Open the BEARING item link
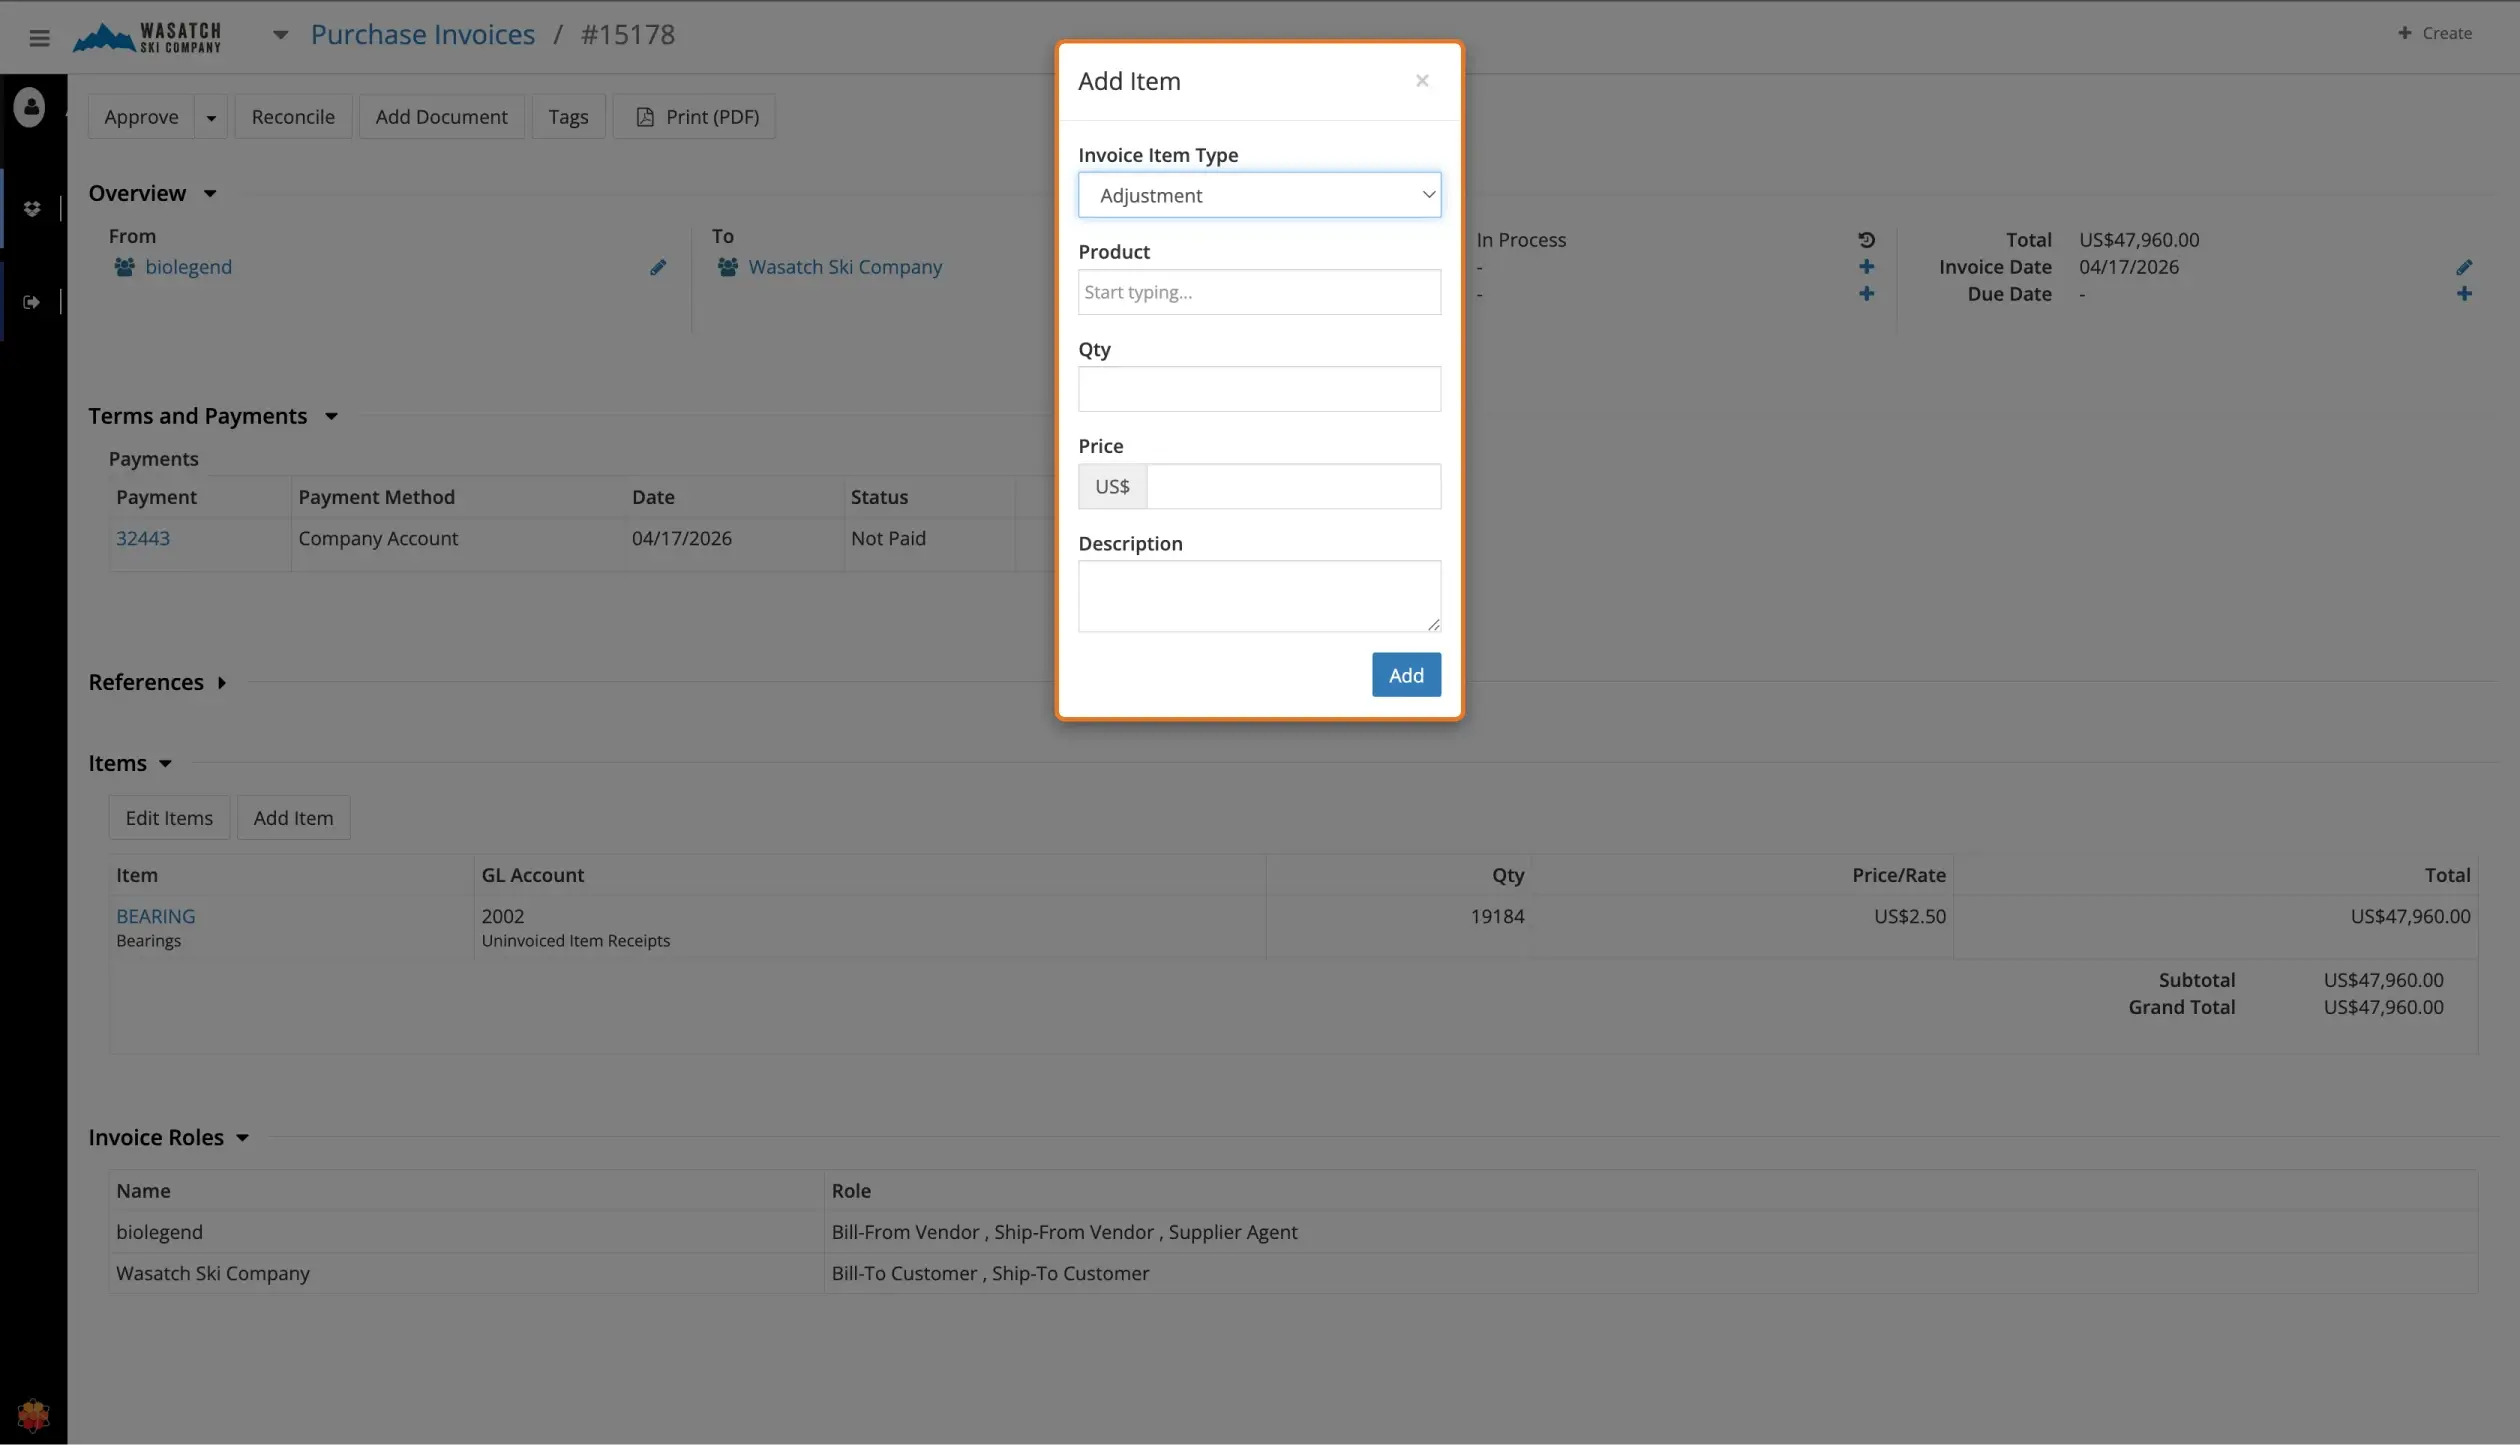Image resolution: width=2520 pixels, height=1445 pixels. pos(155,916)
